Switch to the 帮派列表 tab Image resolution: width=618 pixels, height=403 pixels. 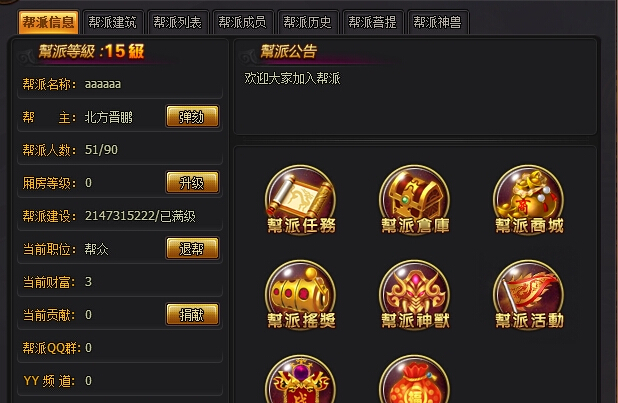coord(177,22)
